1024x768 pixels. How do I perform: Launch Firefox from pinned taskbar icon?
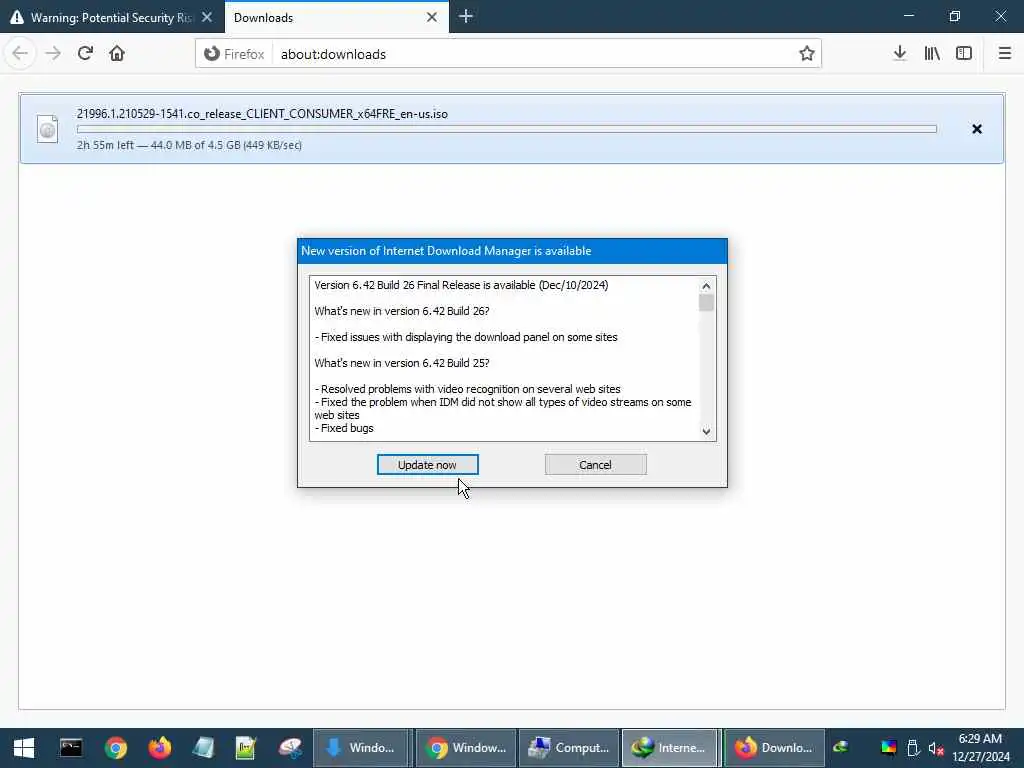tap(159, 748)
